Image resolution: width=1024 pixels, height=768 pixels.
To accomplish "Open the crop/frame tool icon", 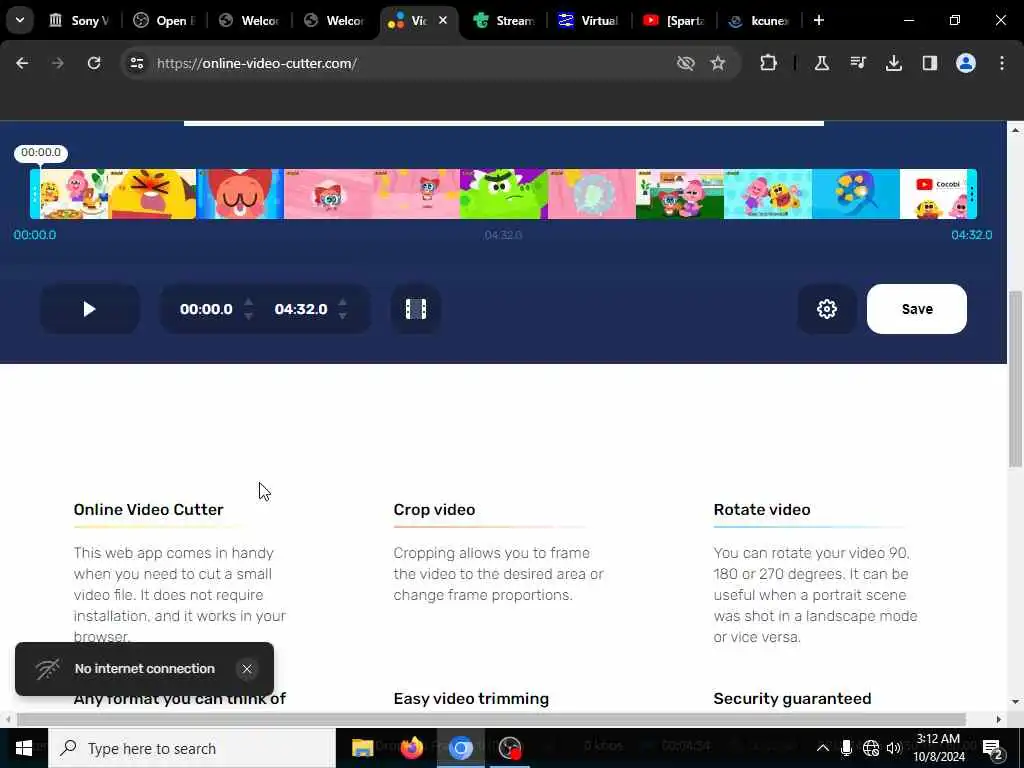I will 415,309.
